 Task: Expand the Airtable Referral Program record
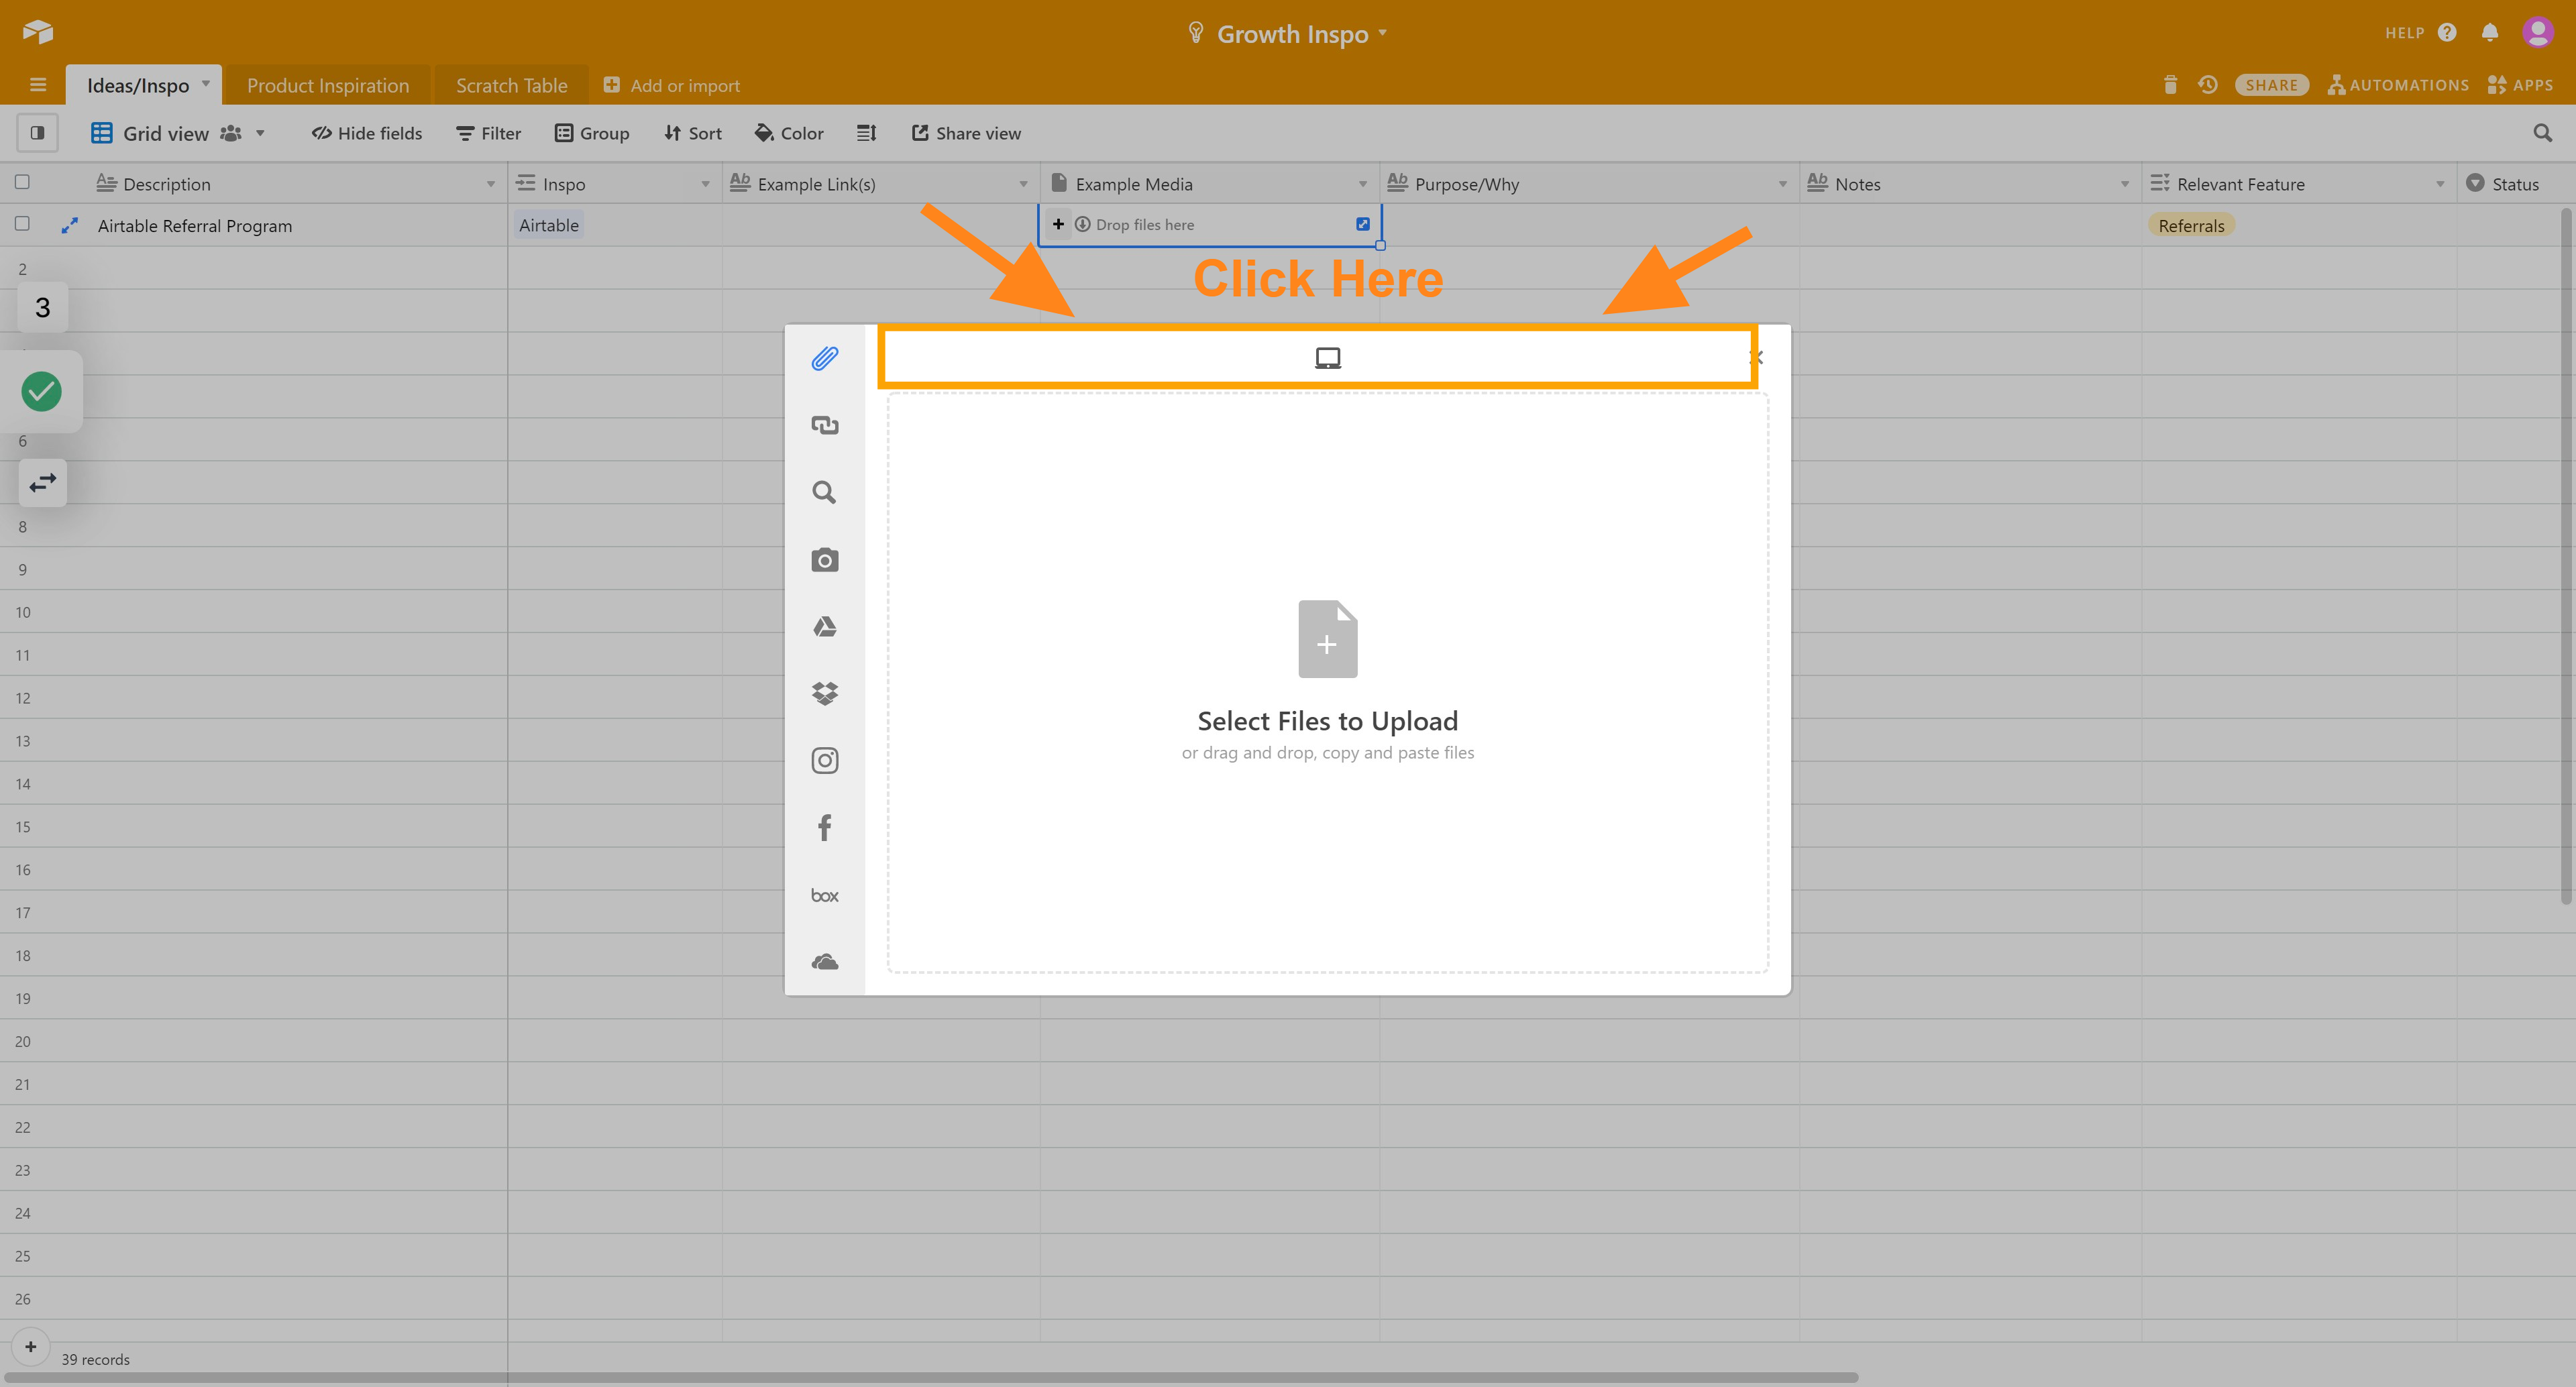tap(69, 226)
